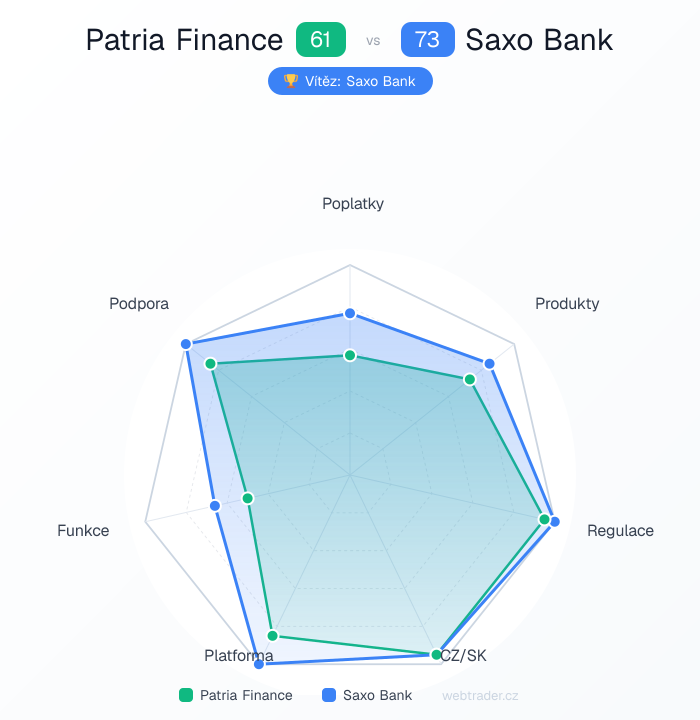Toggle Saxo Bank series via legend label

[377, 695]
